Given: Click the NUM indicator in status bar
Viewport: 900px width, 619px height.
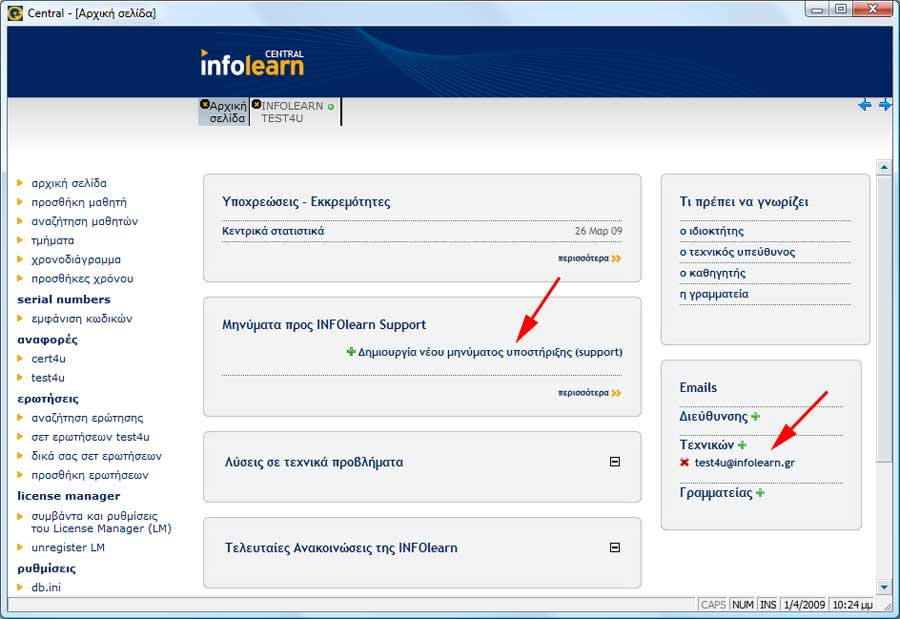Looking at the screenshot, I should pos(743,605).
